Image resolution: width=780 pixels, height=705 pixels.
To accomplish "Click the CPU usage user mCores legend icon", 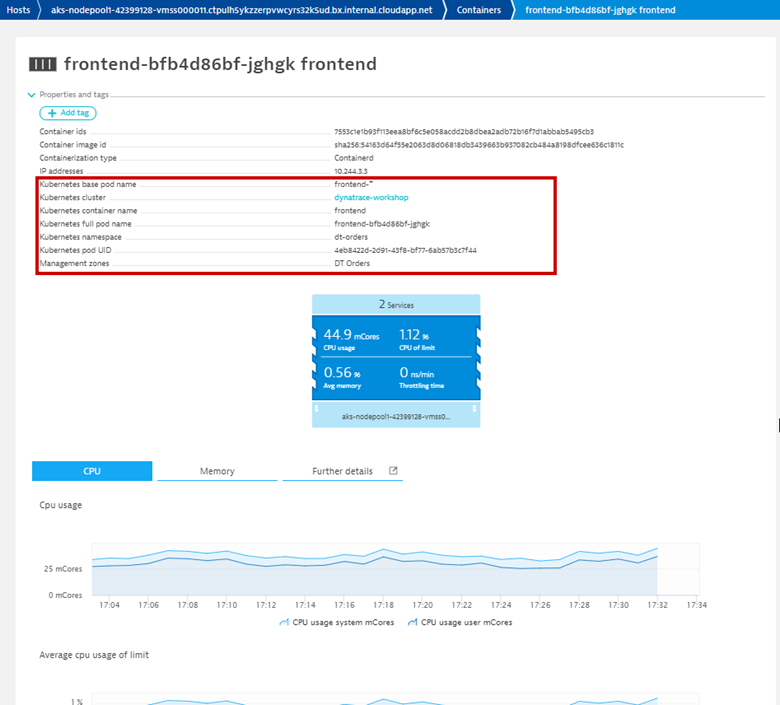I will tap(412, 622).
